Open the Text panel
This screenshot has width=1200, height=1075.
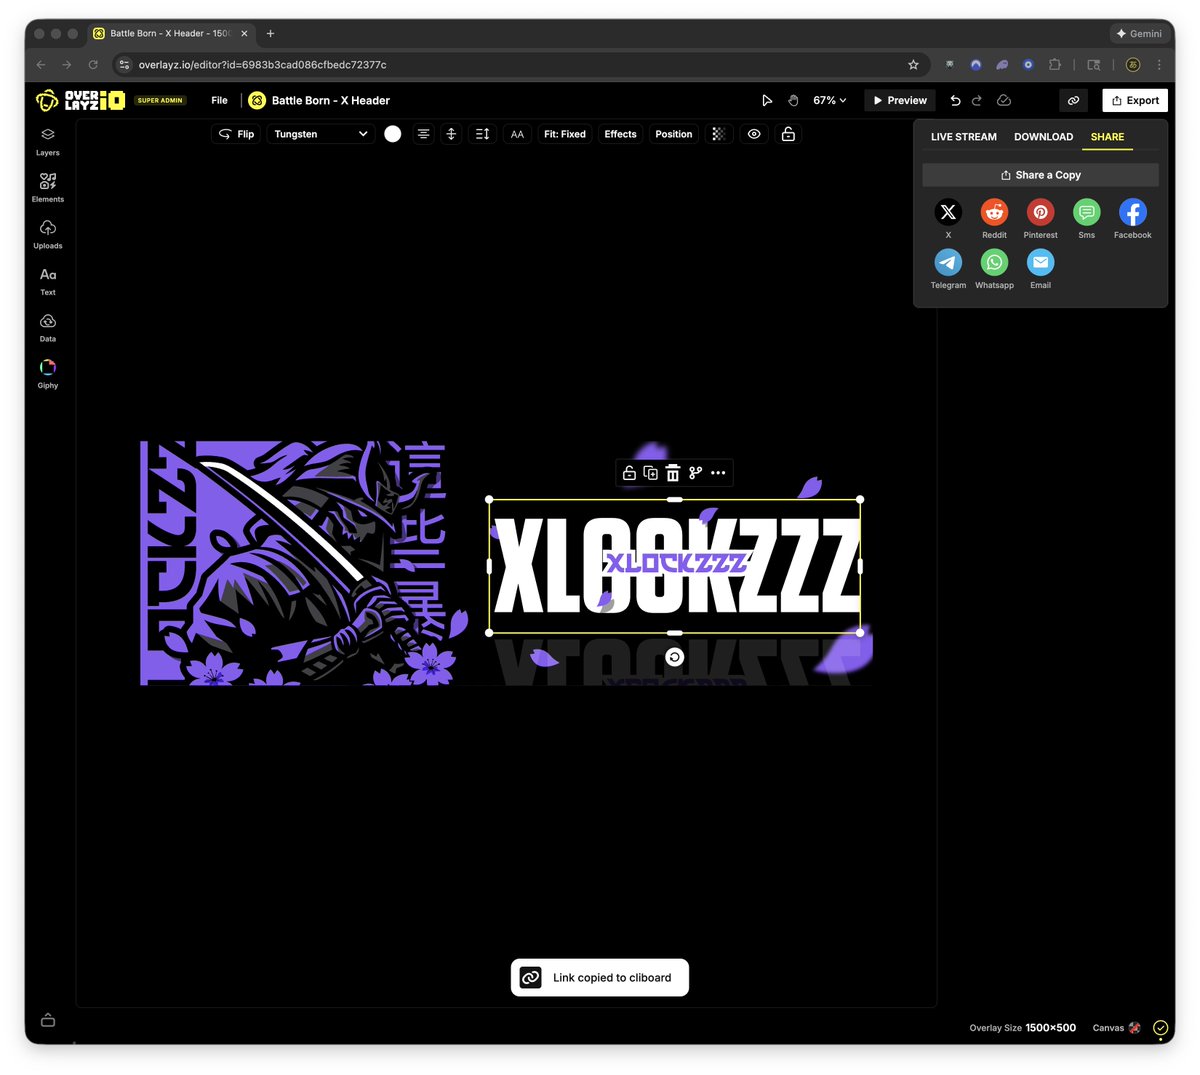pos(47,281)
